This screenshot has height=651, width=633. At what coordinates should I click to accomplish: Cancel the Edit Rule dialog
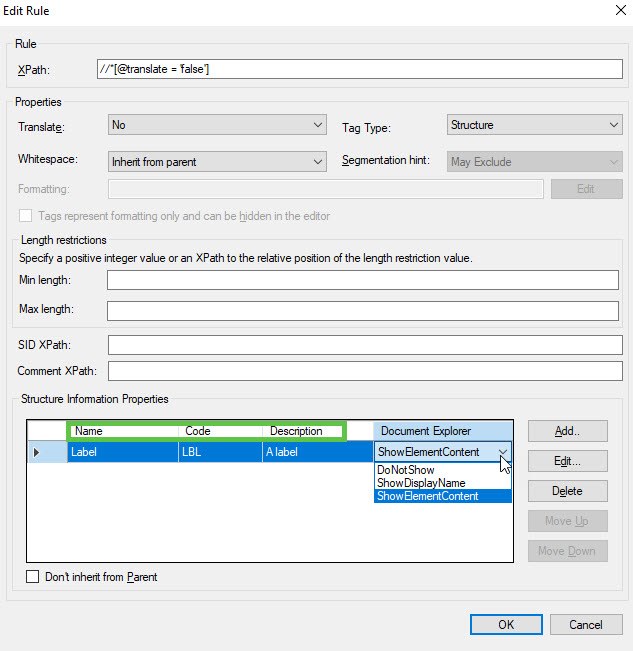[x=586, y=624]
